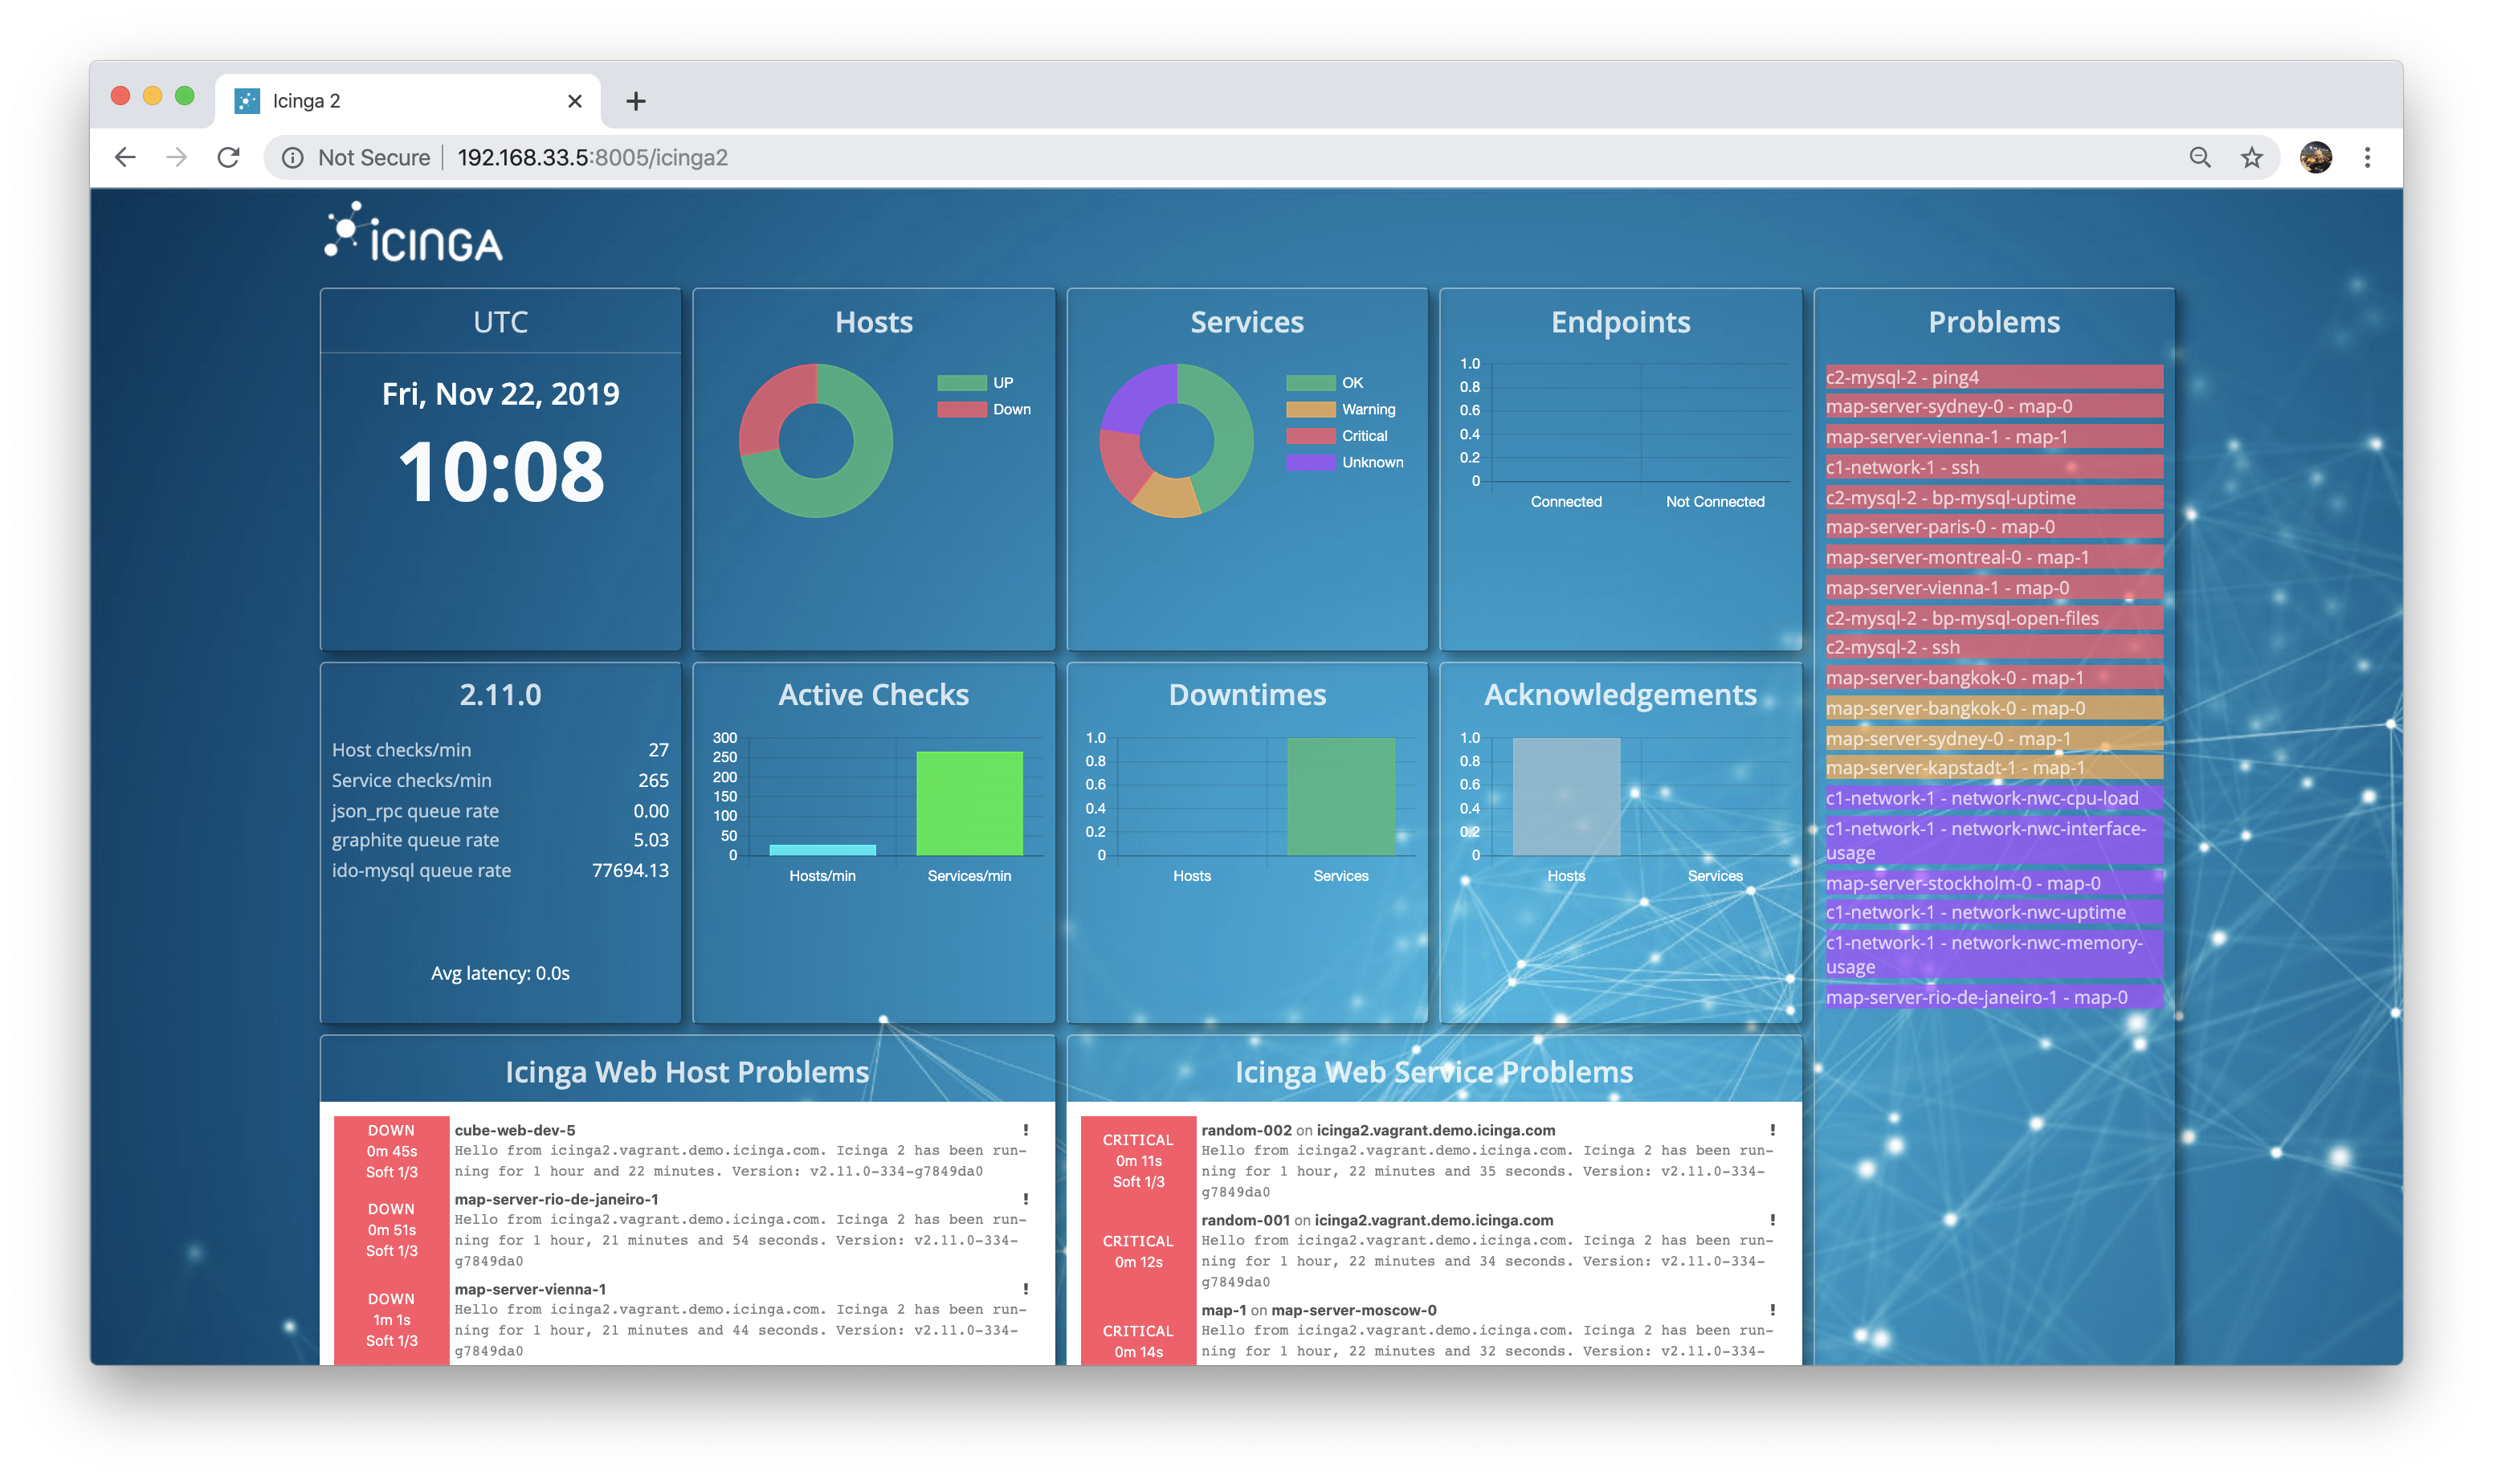
Task: Open the random-002 service link
Action: pyautogui.click(x=1246, y=1130)
